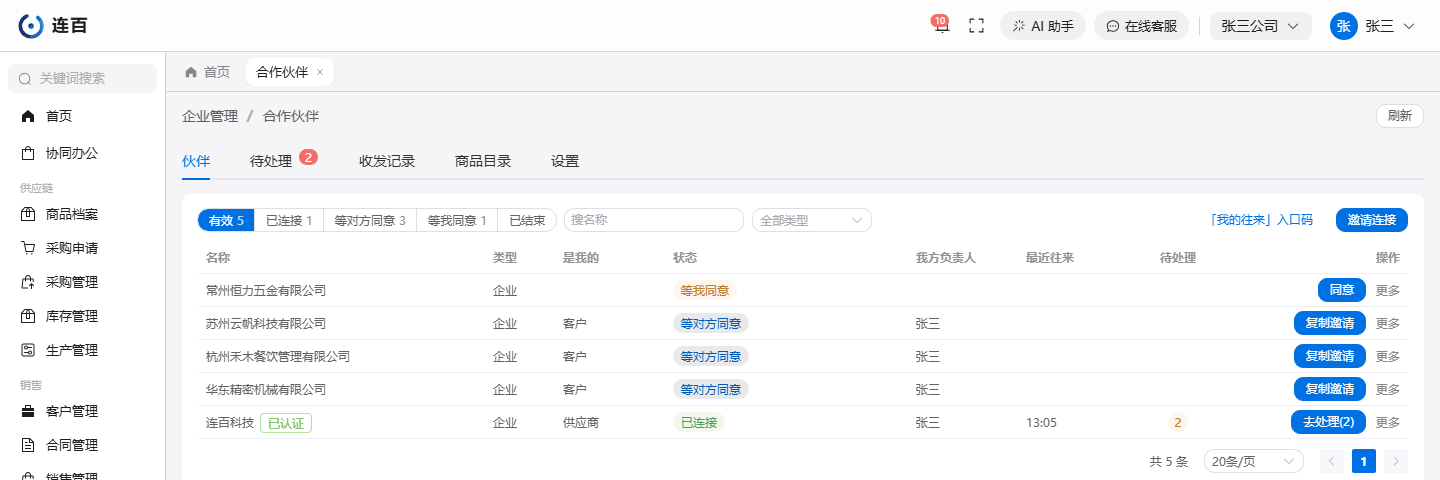Click the 连百 logo icon
1440x480 pixels.
click(x=32, y=26)
